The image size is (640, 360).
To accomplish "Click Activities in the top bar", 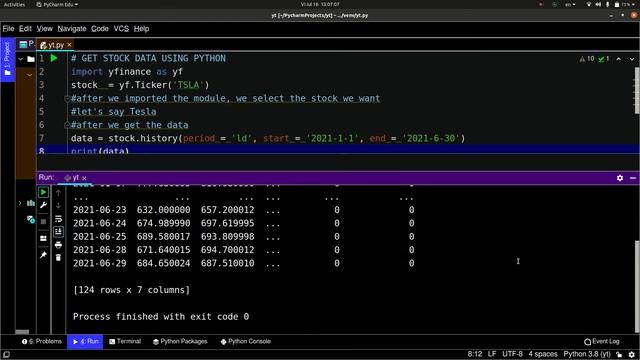I will tap(14, 4).
